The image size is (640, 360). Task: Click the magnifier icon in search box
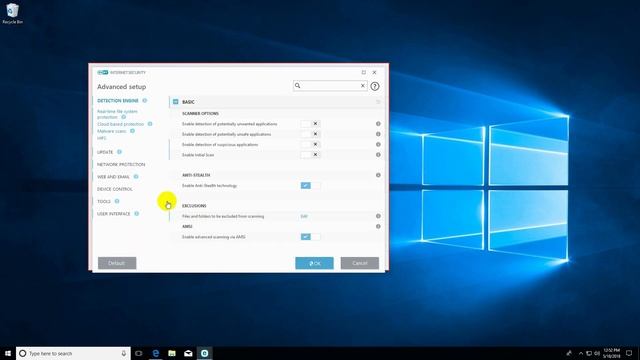click(x=298, y=86)
